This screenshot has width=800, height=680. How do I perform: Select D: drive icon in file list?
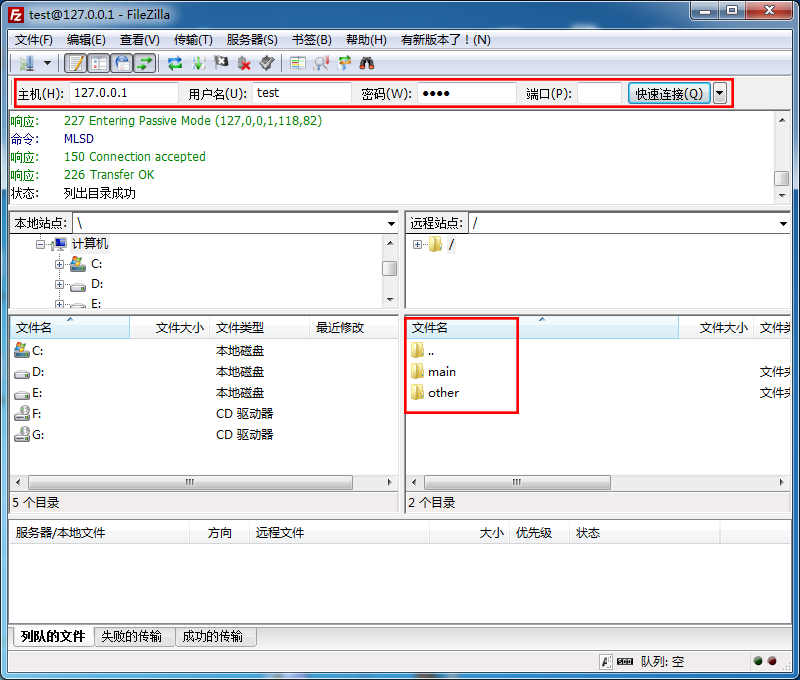click(22, 373)
